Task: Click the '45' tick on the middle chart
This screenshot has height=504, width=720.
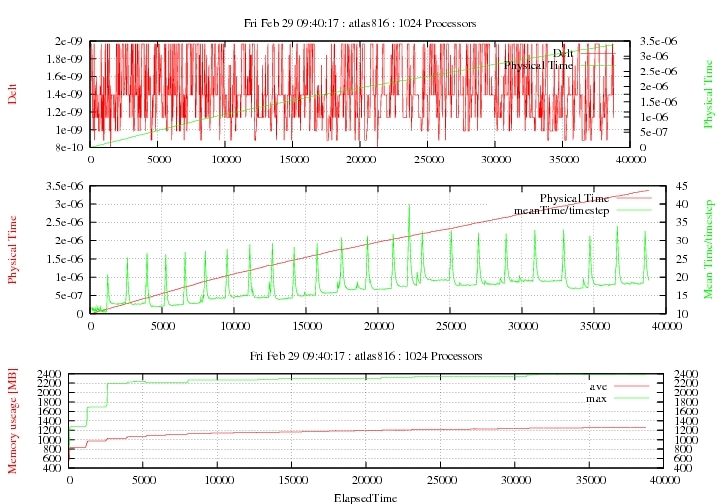Action: 681,186
